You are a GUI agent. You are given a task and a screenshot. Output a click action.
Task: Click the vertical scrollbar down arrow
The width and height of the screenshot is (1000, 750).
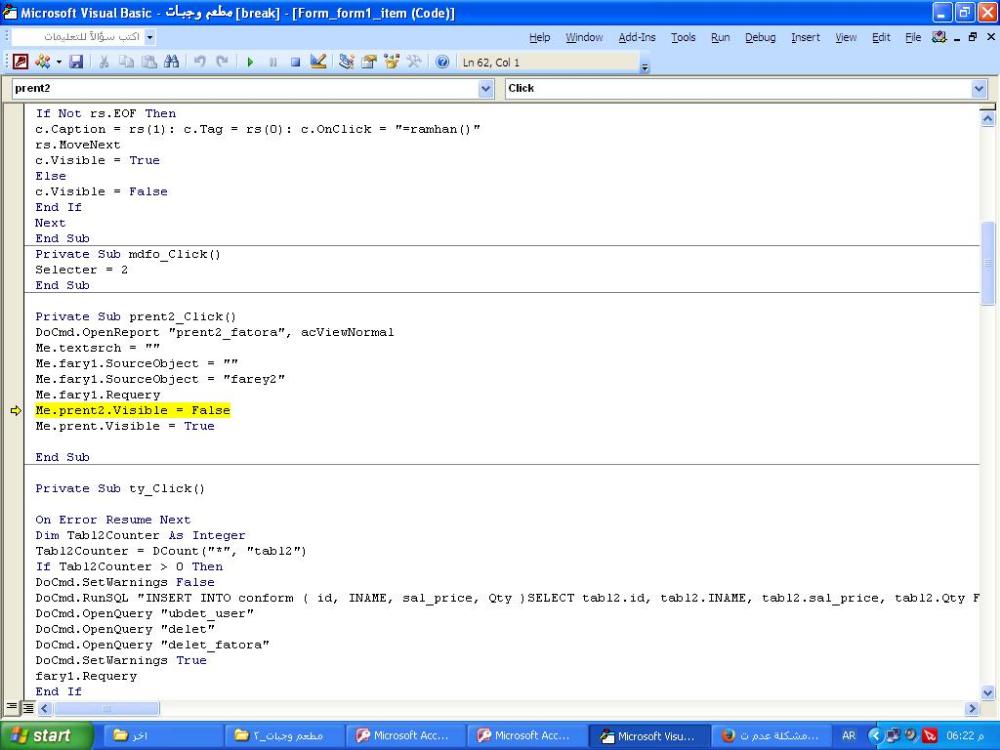pyautogui.click(x=987, y=692)
